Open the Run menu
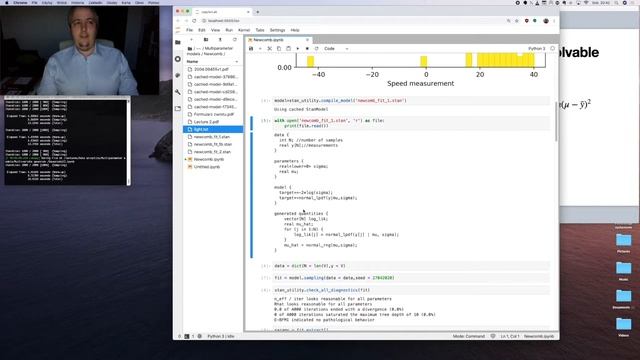 point(229,30)
